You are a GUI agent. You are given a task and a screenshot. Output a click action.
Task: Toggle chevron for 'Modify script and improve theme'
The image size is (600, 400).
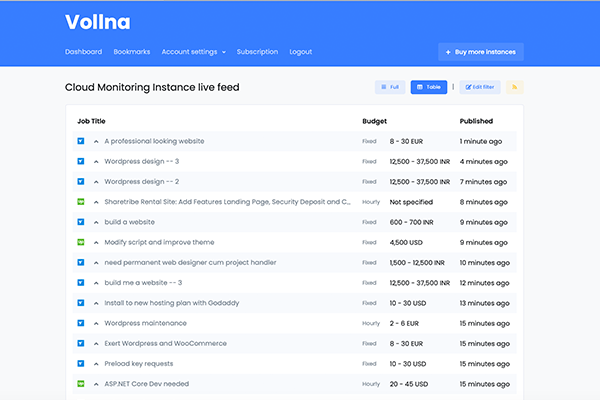tap(96, 243)
